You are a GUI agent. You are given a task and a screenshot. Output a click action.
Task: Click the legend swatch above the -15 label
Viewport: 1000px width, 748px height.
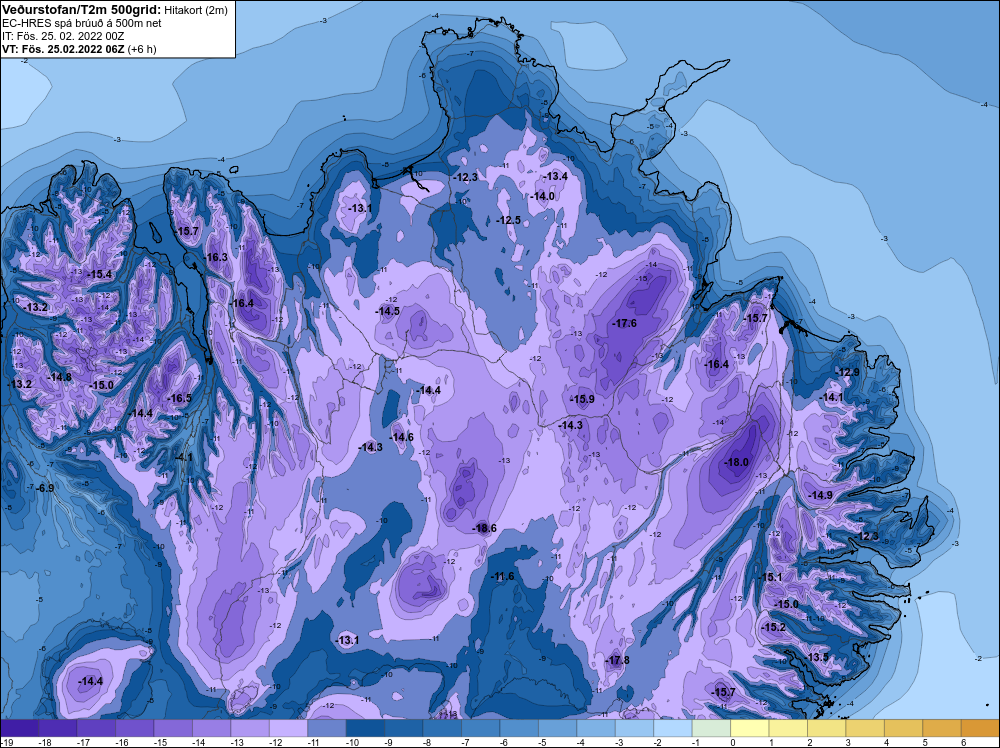(173, 728)
